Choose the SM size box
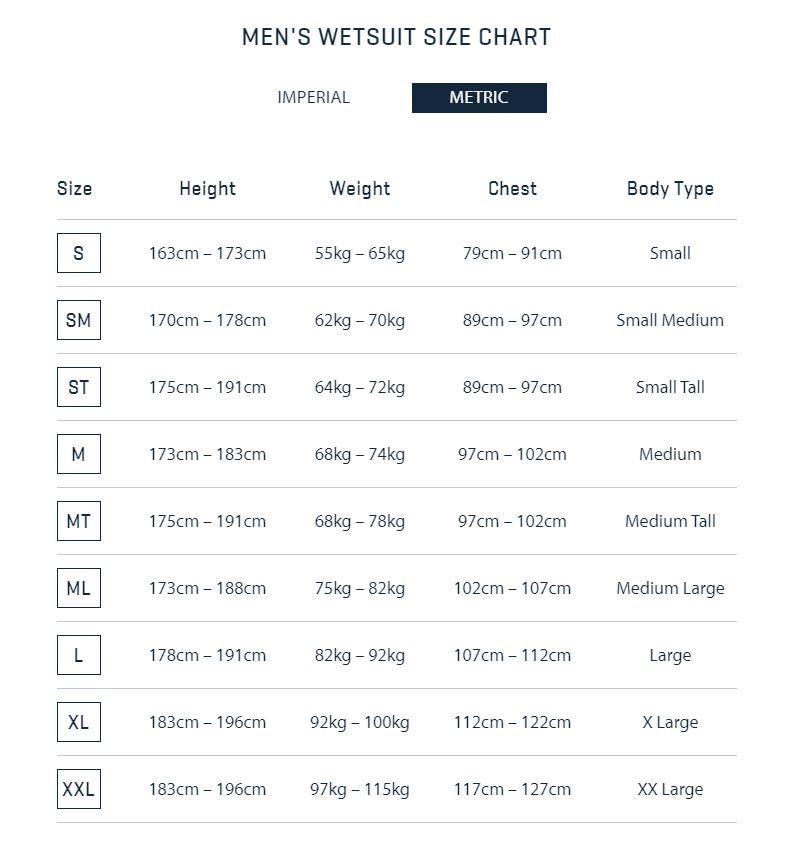Screen dimensions: 805x845 [x=79, y=320]
